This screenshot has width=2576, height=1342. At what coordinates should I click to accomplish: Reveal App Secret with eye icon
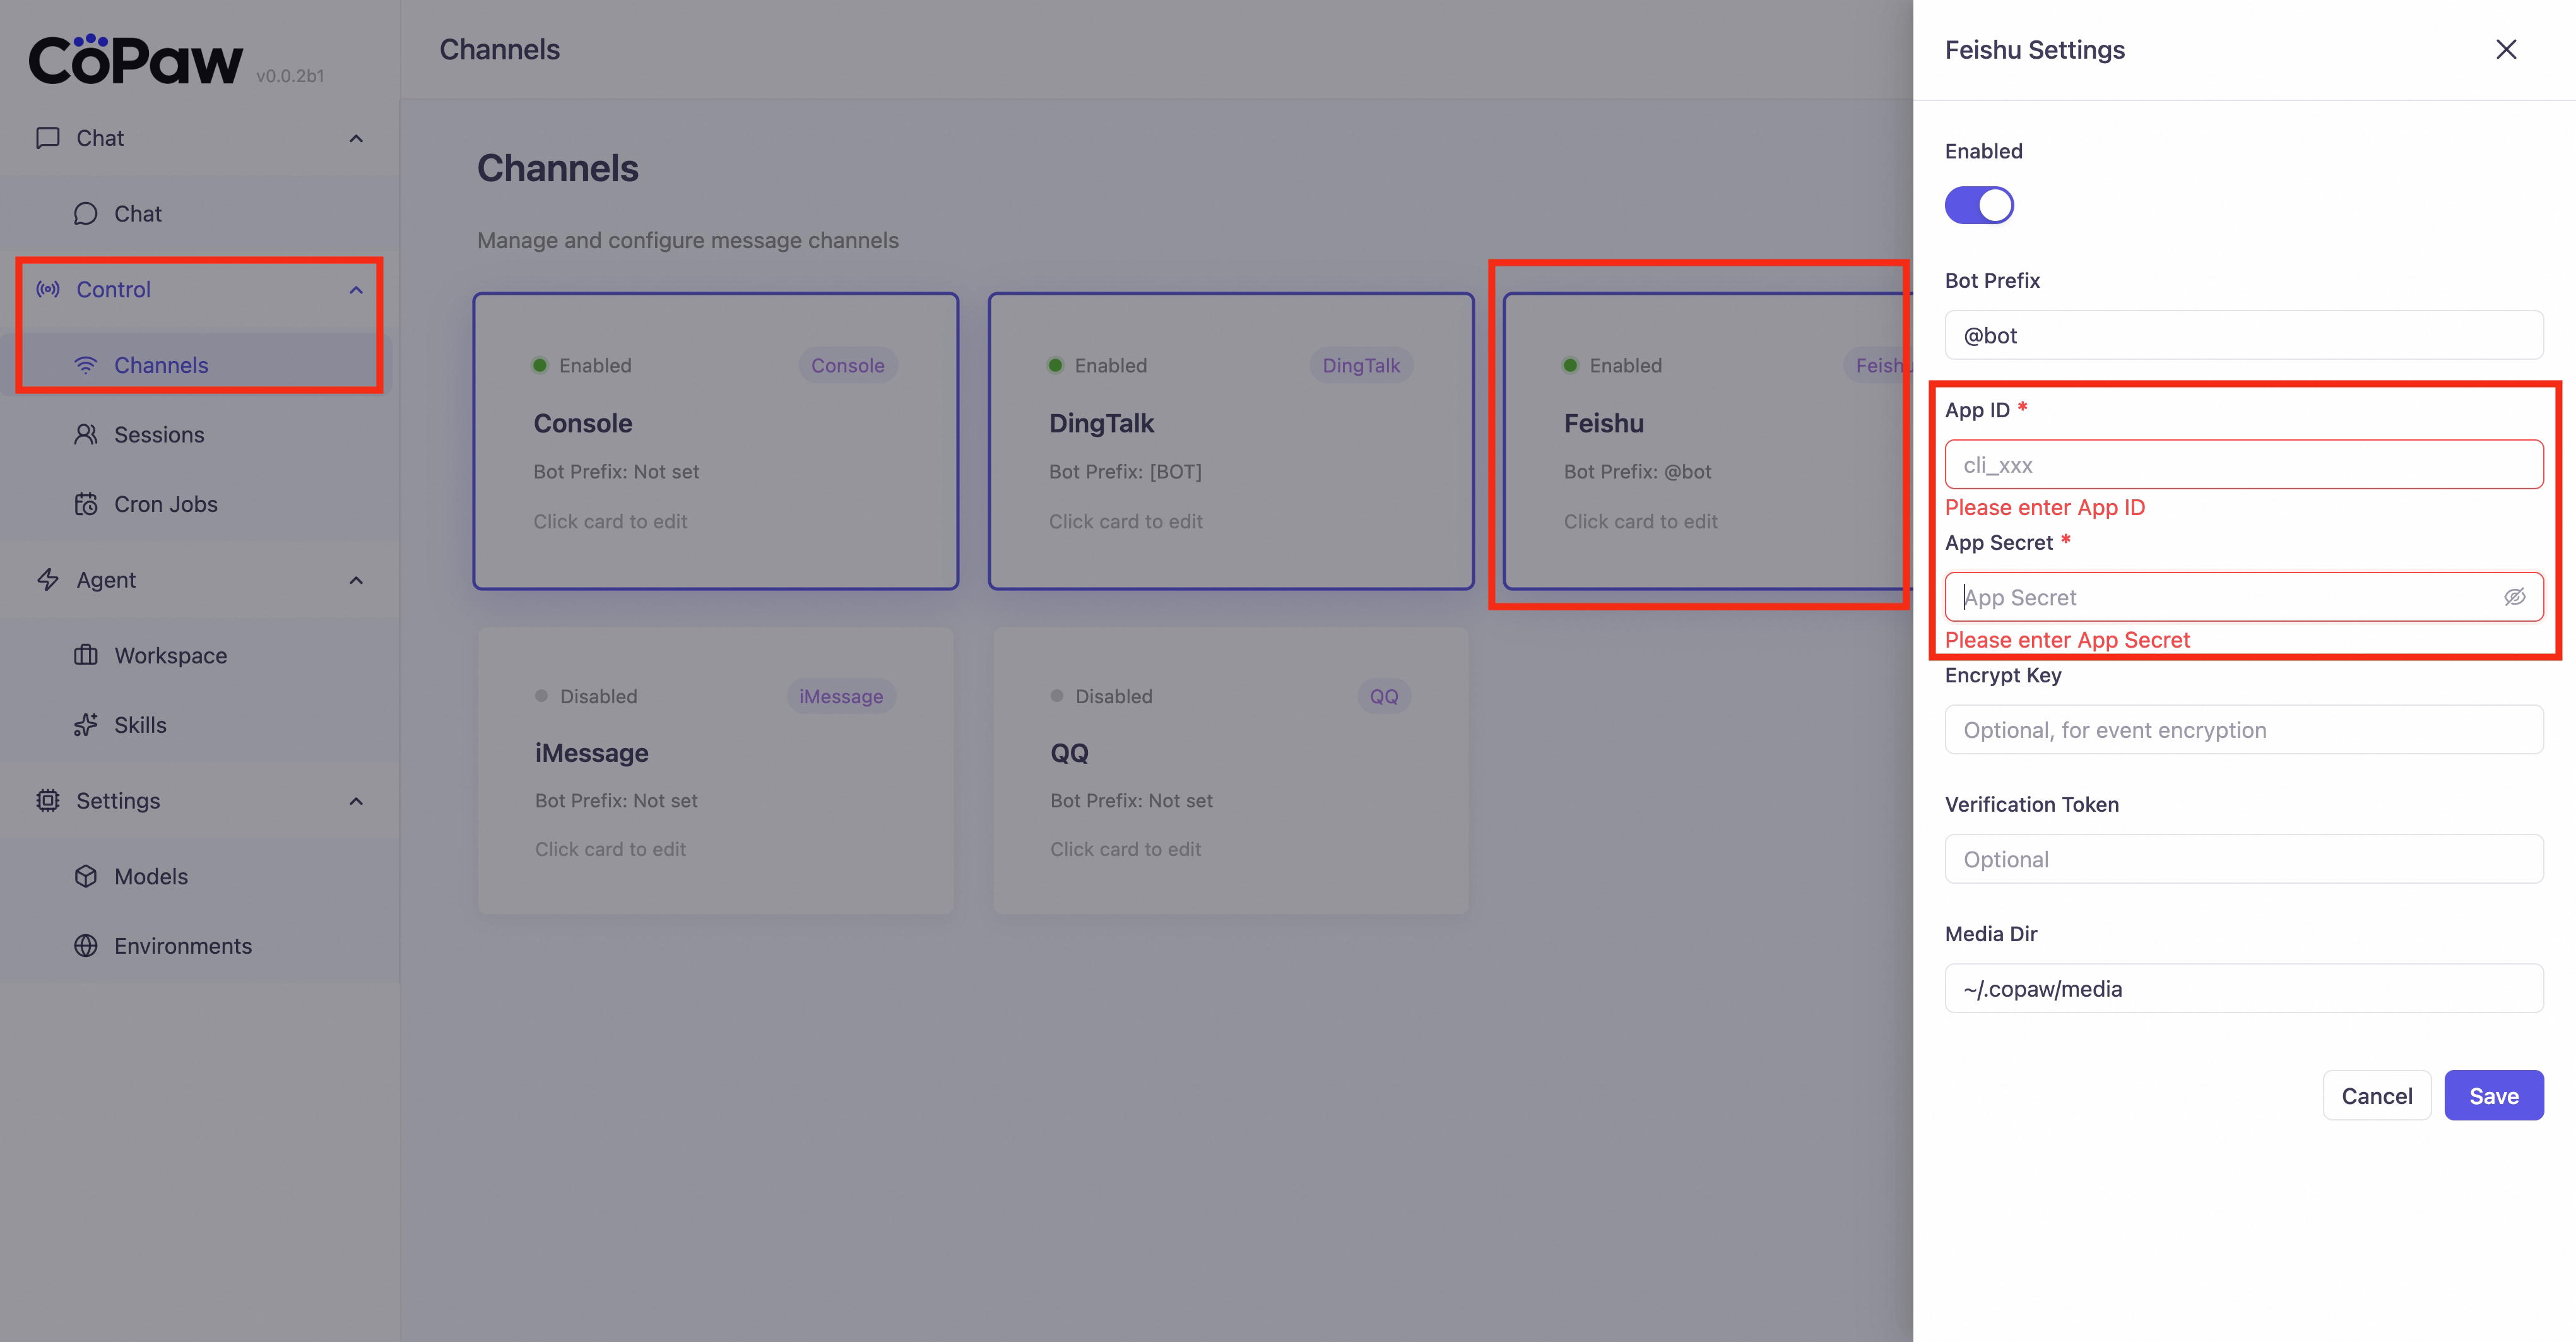point(2514,597)
